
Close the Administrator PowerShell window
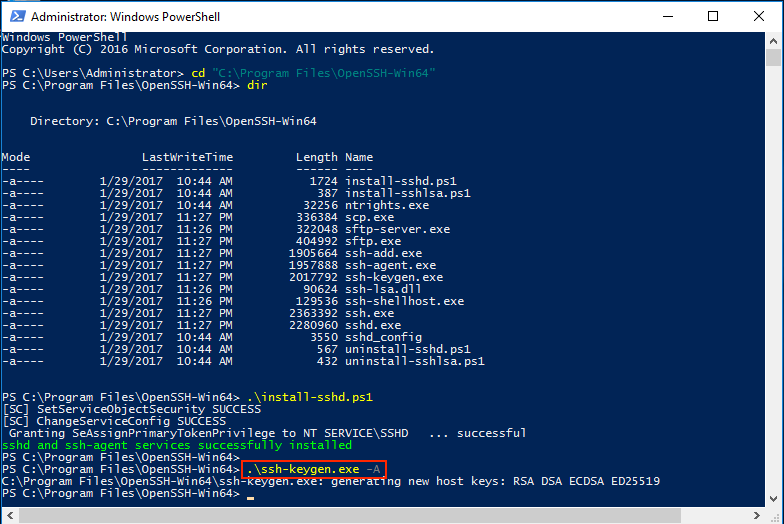pyautogui.click(x=759, y=17)
